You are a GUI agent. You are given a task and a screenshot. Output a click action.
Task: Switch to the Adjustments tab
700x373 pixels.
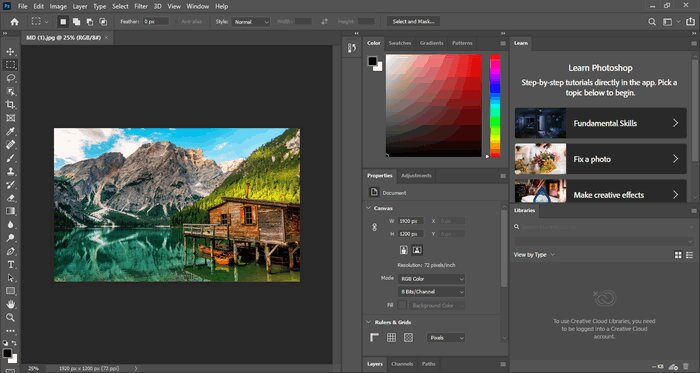tap(416, 176)
